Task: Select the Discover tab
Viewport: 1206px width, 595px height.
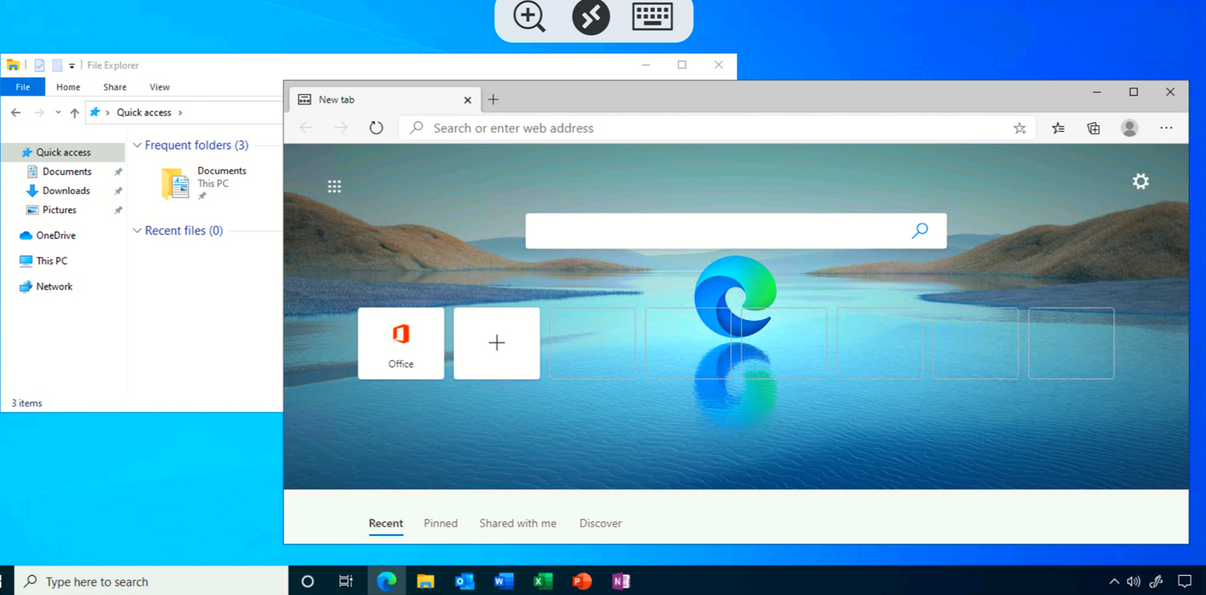Action: [600, 523]
